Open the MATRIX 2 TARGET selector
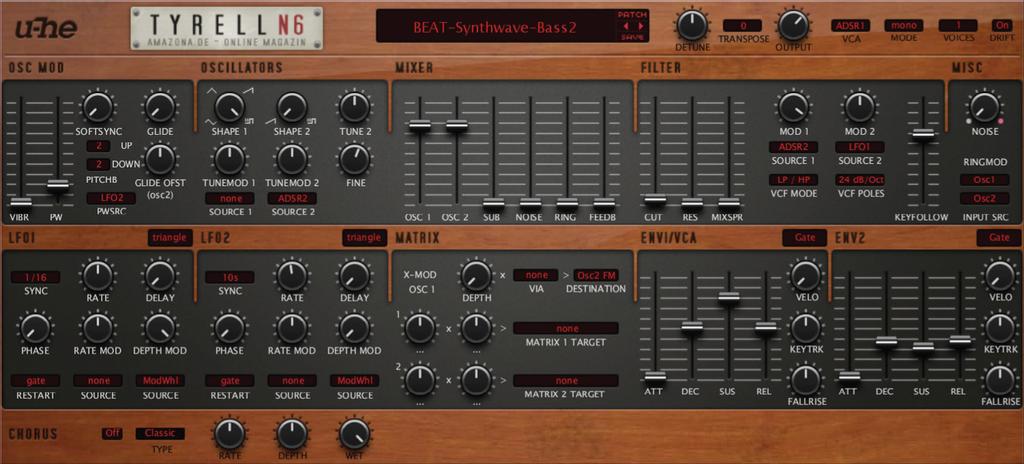 (x=566, y=380)
